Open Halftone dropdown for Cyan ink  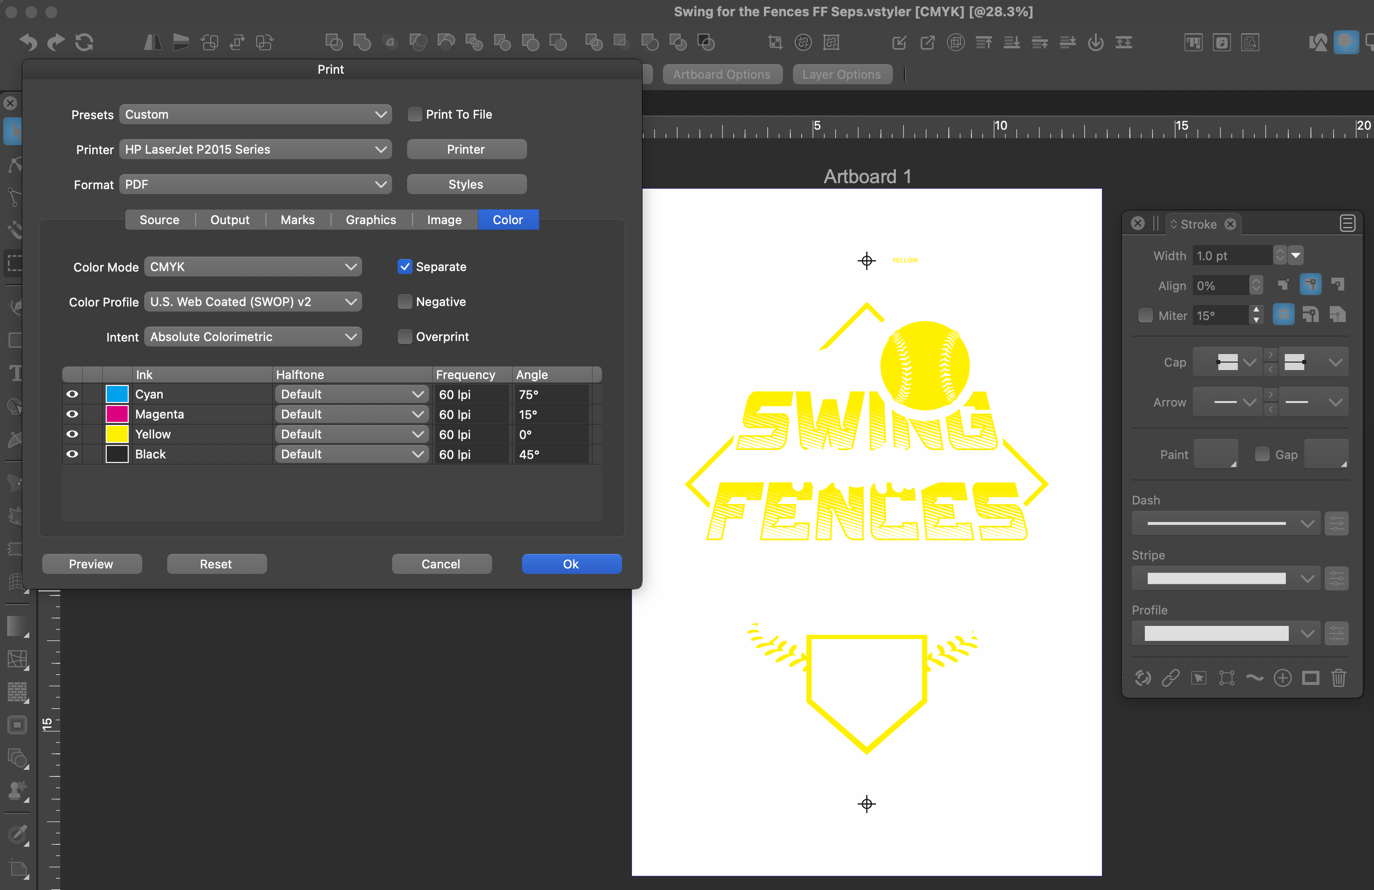(352, 394)
